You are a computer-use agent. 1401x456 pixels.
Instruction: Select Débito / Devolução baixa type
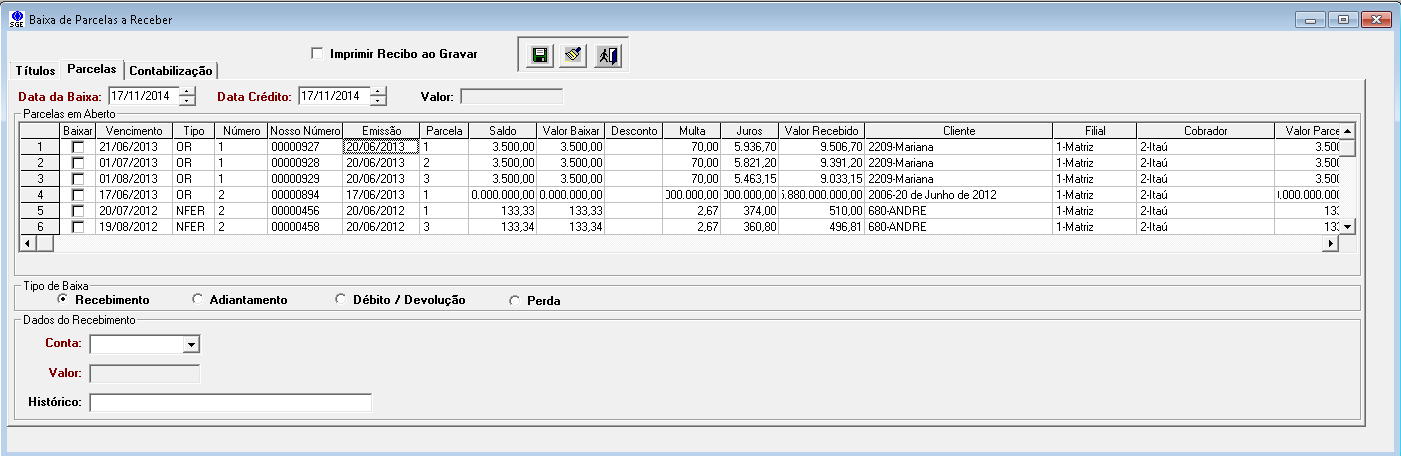point(341,299)
